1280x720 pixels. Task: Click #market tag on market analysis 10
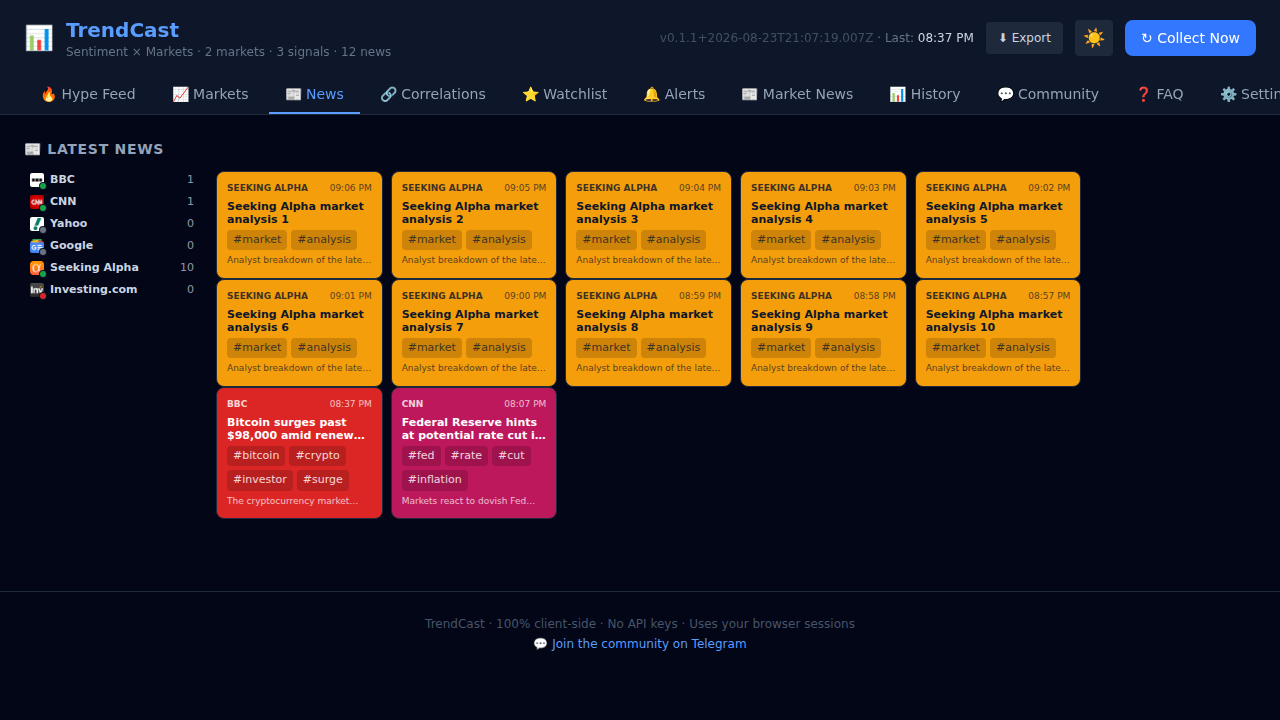[x=956, y=348]
